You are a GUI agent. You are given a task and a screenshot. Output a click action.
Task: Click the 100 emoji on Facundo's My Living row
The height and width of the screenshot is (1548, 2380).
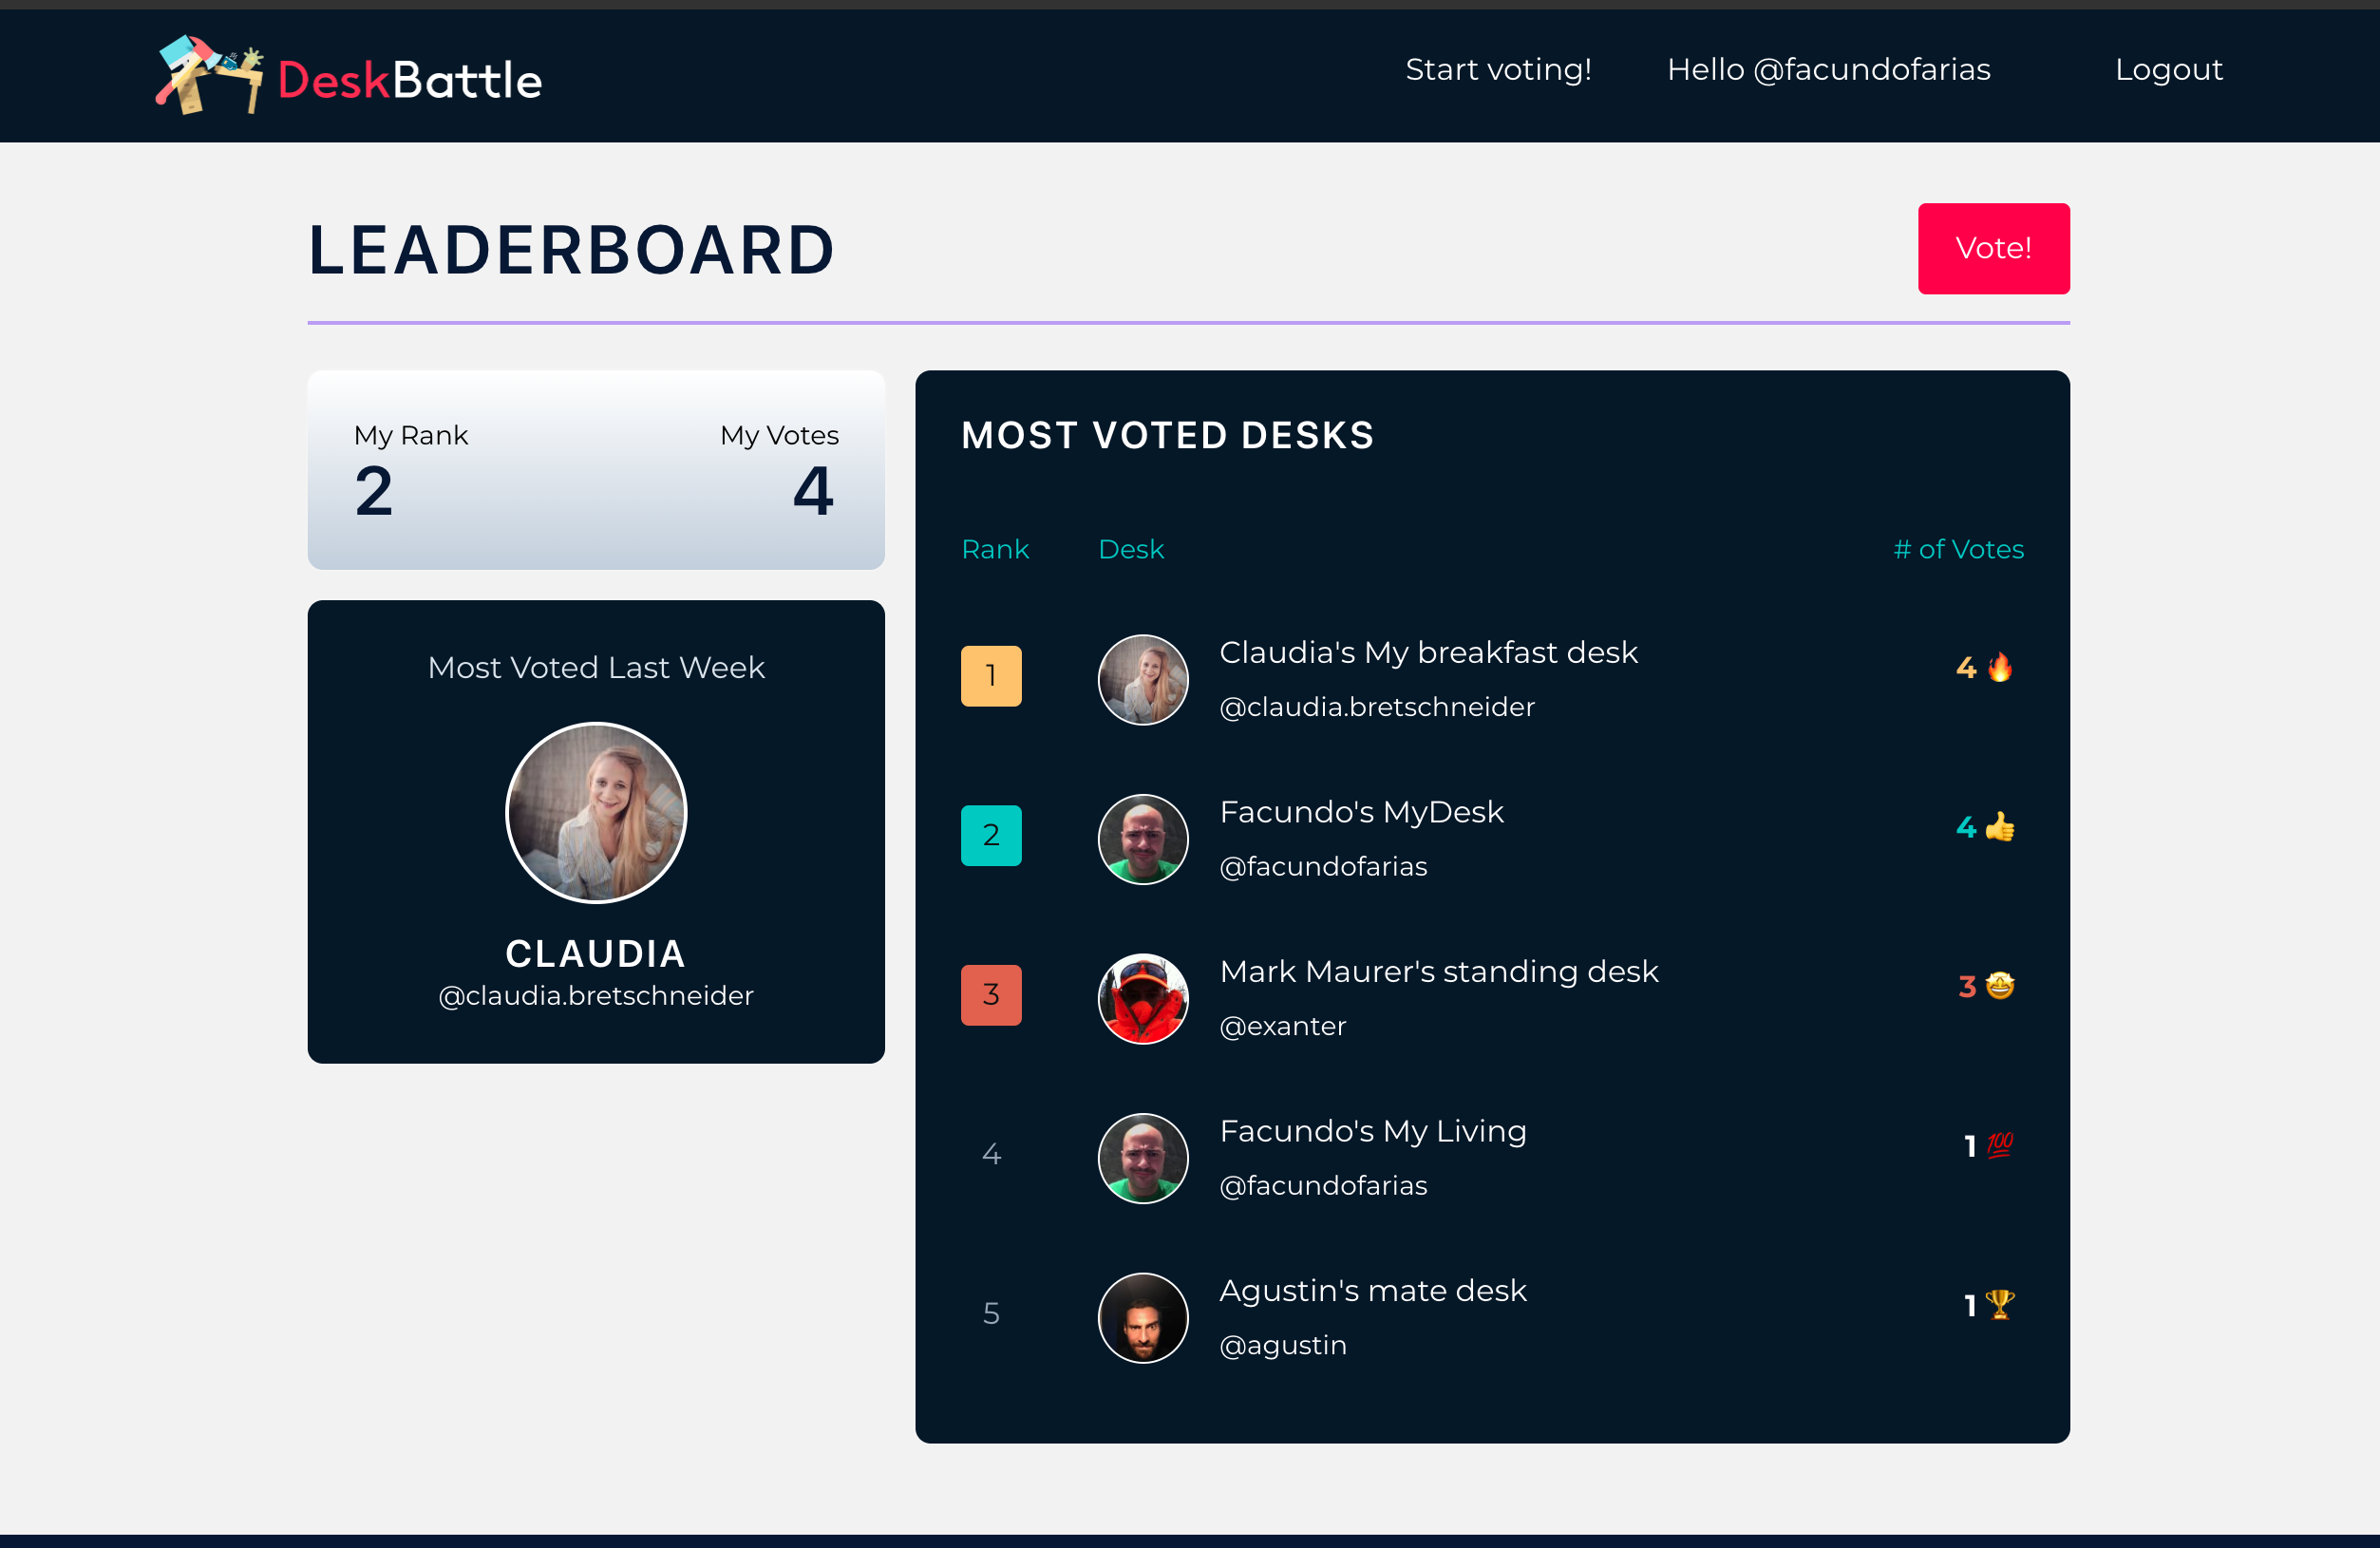click(x=2000, y=1145)
